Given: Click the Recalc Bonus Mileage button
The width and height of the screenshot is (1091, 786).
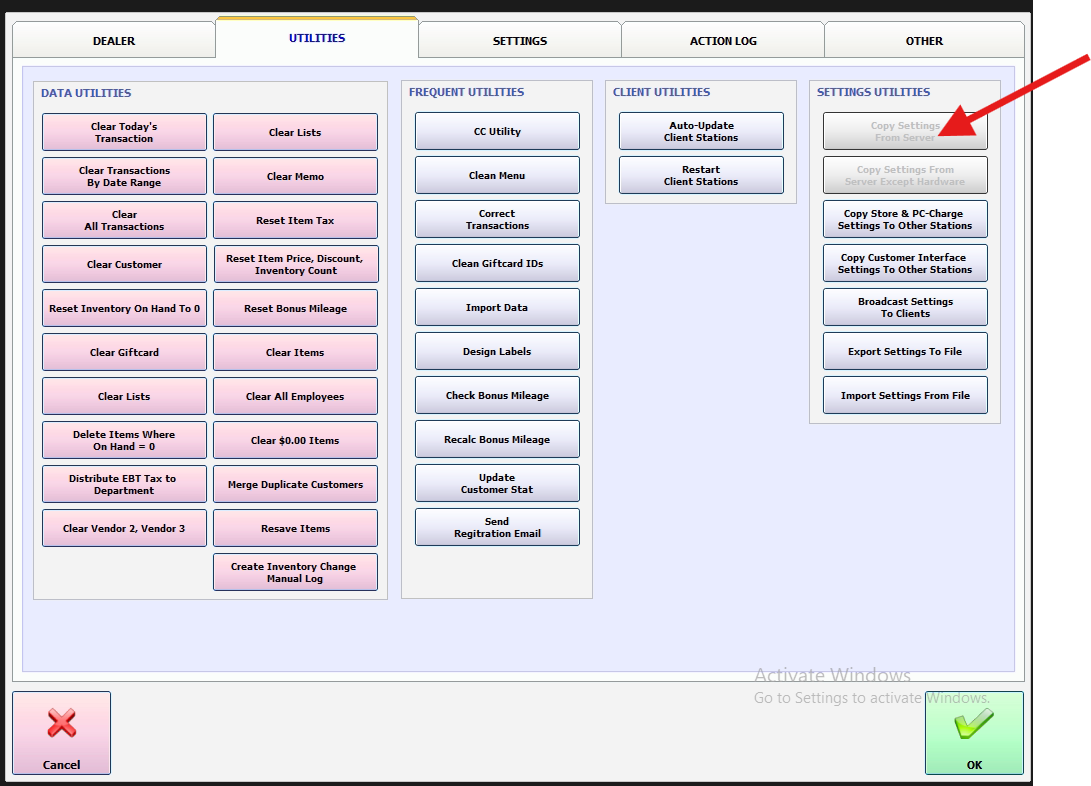Looking at the screenshot, I should pyautogui.click(x=497, y=439).
